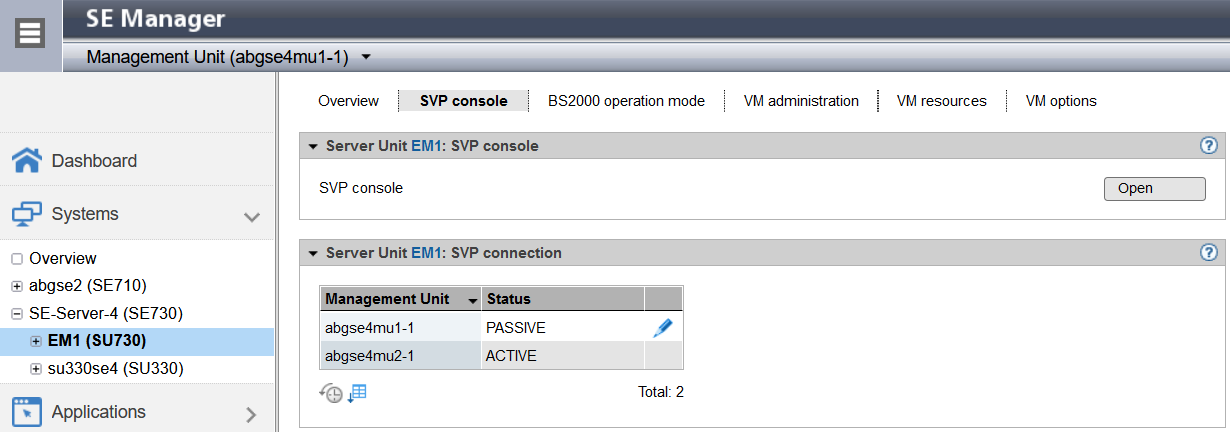
Task: Sort table by Management Unit column
Action: click(471, 299)
